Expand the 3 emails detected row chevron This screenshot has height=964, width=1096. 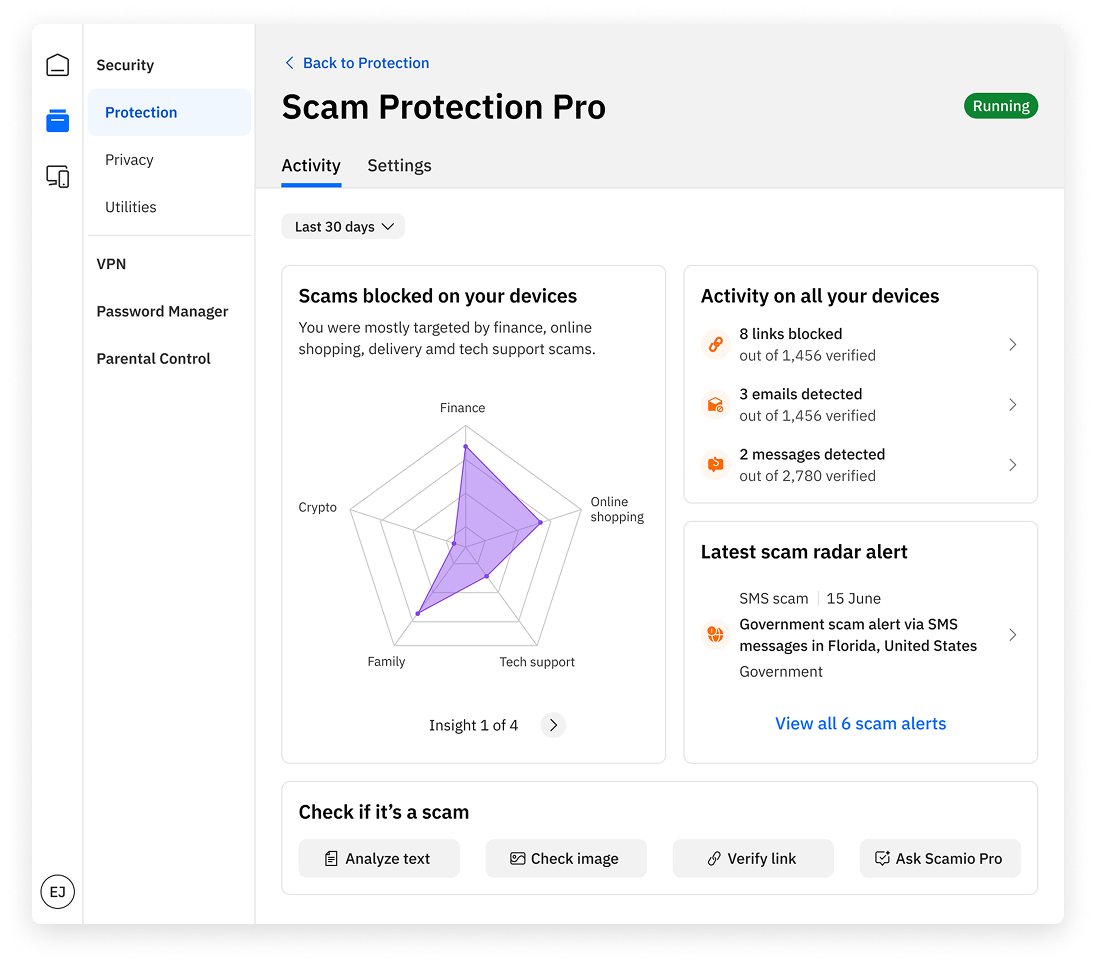1012,404
